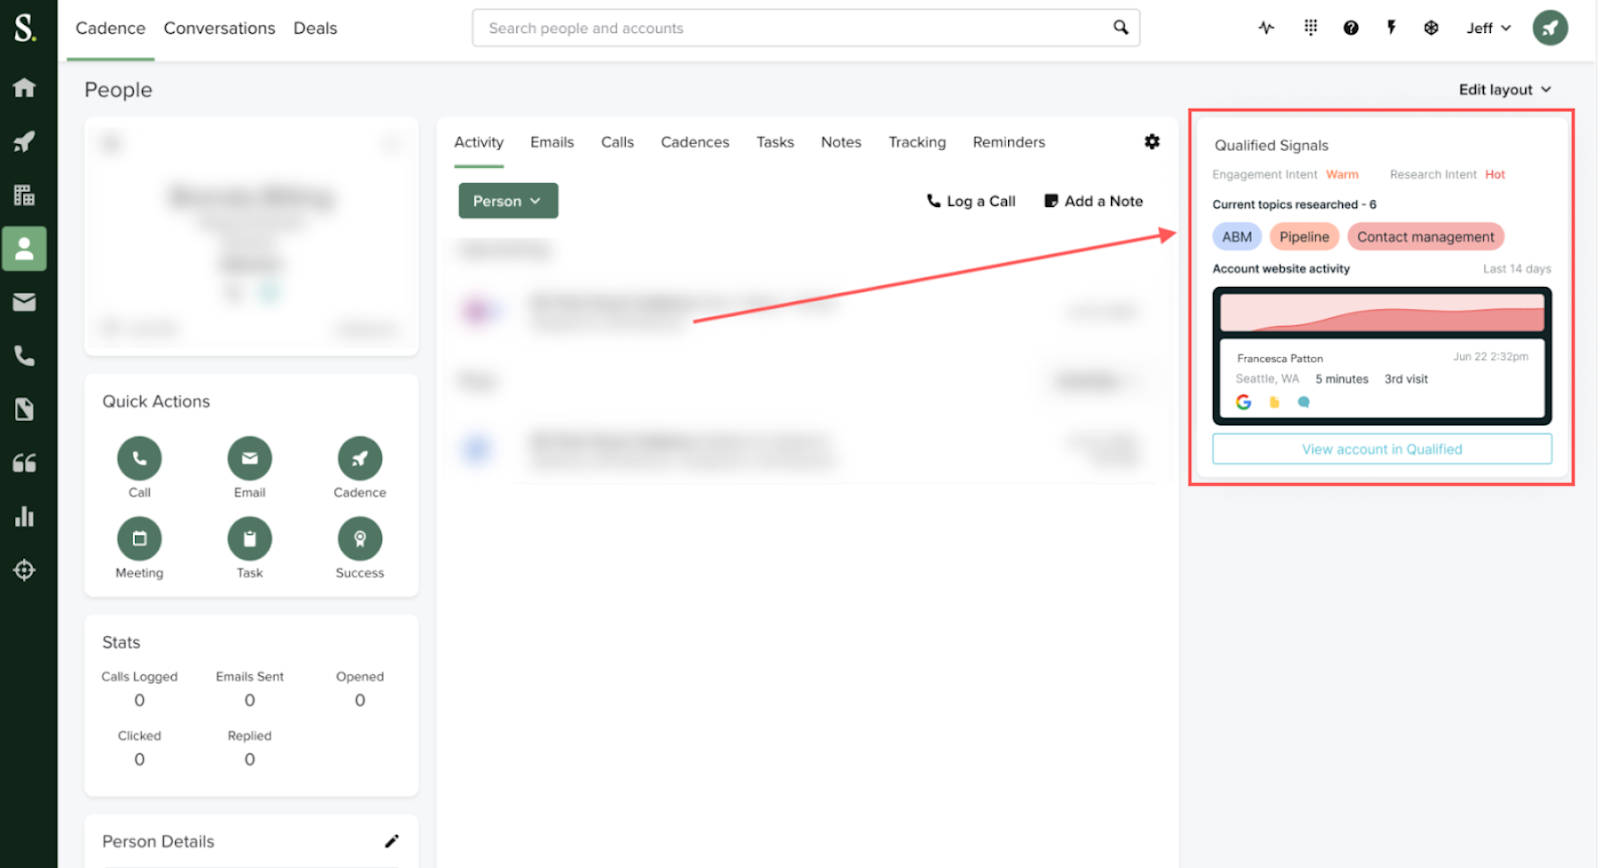Add to Cadence quick action
Viewport: 1600px width, 868px height.
tap(360, 459)
